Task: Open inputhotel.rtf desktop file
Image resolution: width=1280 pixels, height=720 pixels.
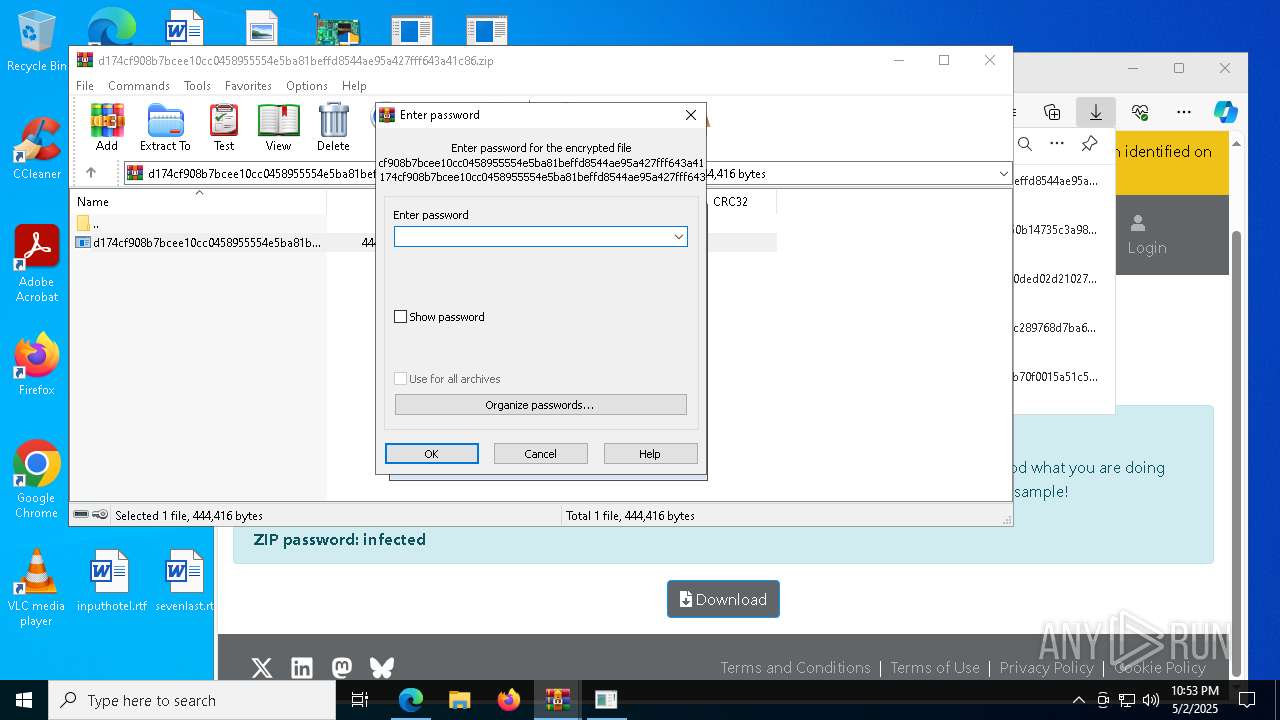Action: [x=111, y=580]
